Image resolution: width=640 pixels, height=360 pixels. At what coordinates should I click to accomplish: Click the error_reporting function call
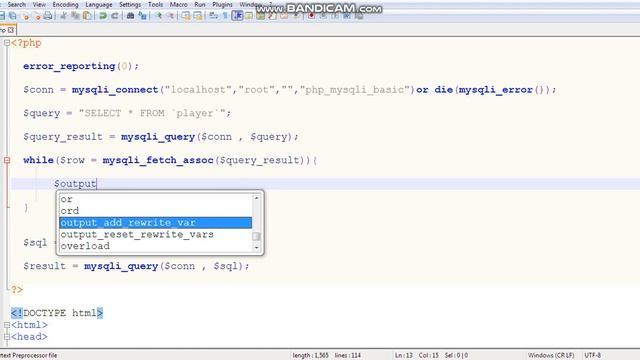69,66
